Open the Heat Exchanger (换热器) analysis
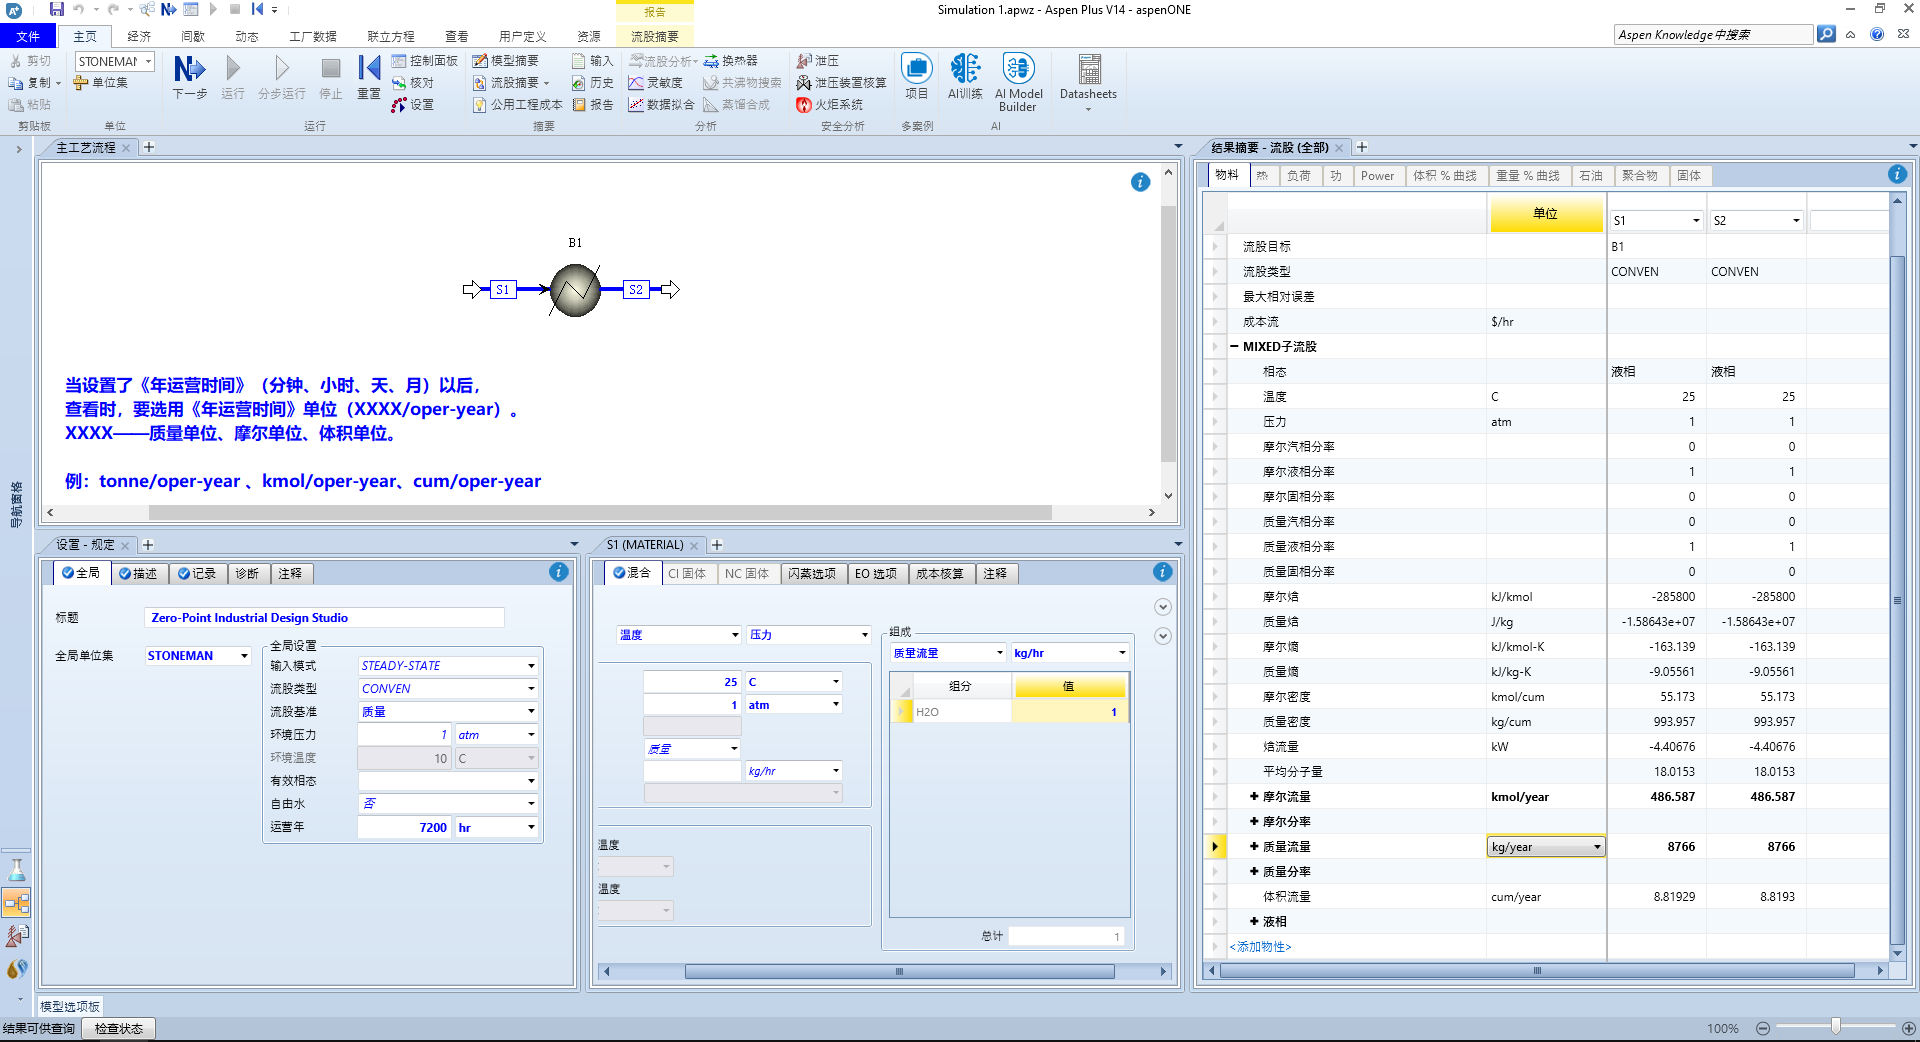1920x1042 pixels. pos(731,61)
